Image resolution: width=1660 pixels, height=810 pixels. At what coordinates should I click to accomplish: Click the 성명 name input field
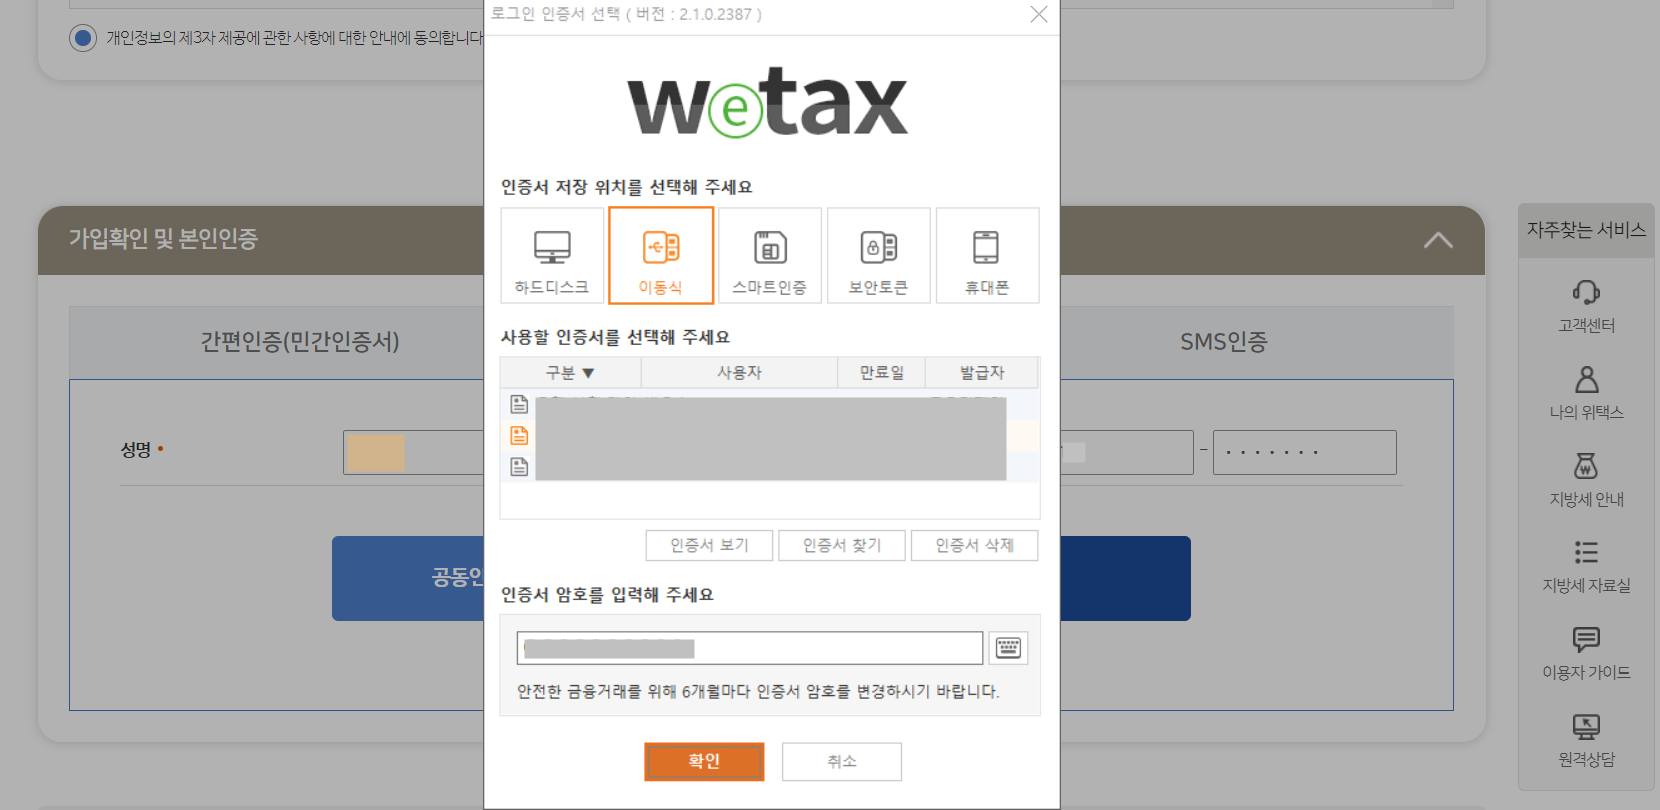(x=413, y=452)
